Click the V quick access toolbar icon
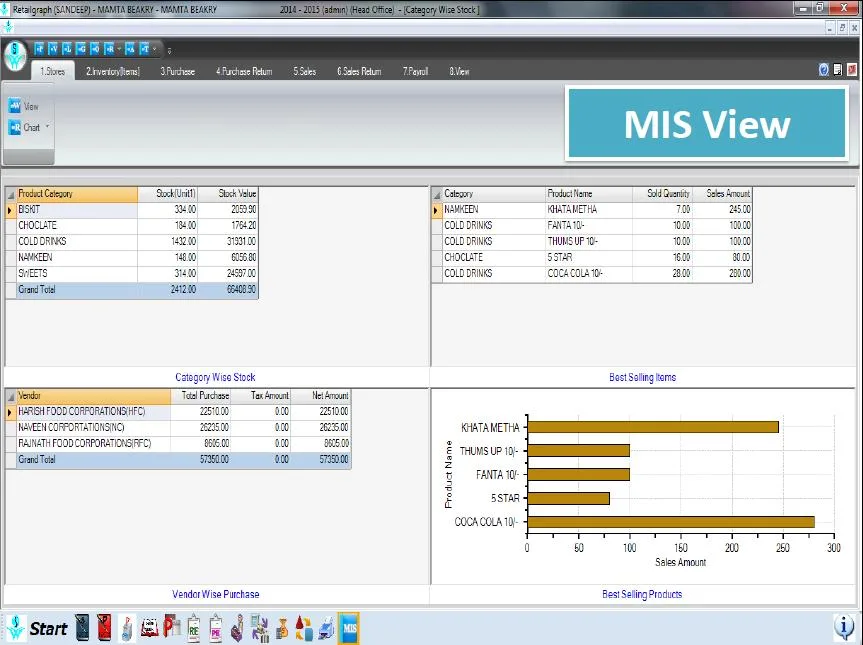Screen dimensions: 863x645 click(x=53, y=50)
